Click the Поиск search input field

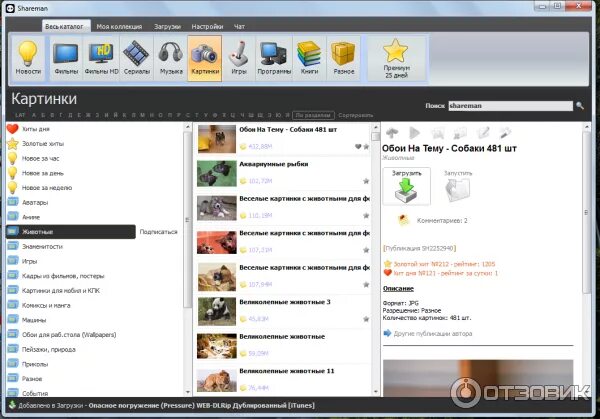click(510, 106)
